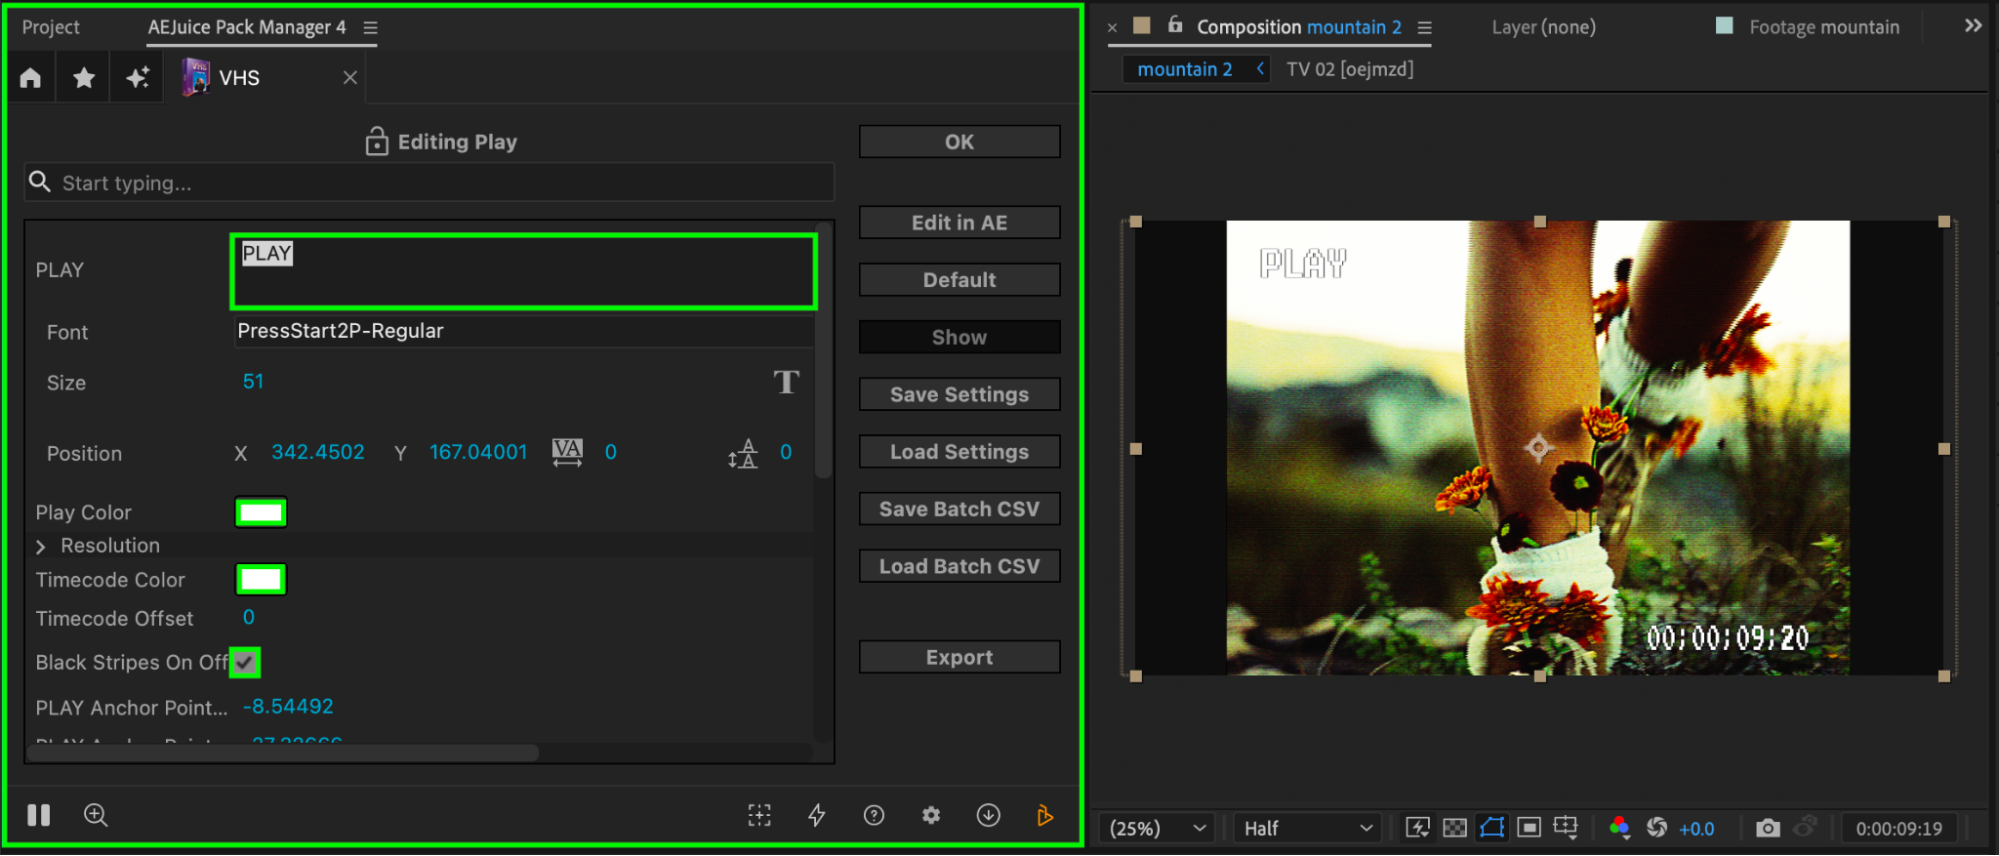Screen dimensions: 1999x856
Task: Select the VHS pack tab
Action: click(x=239, y=78)
